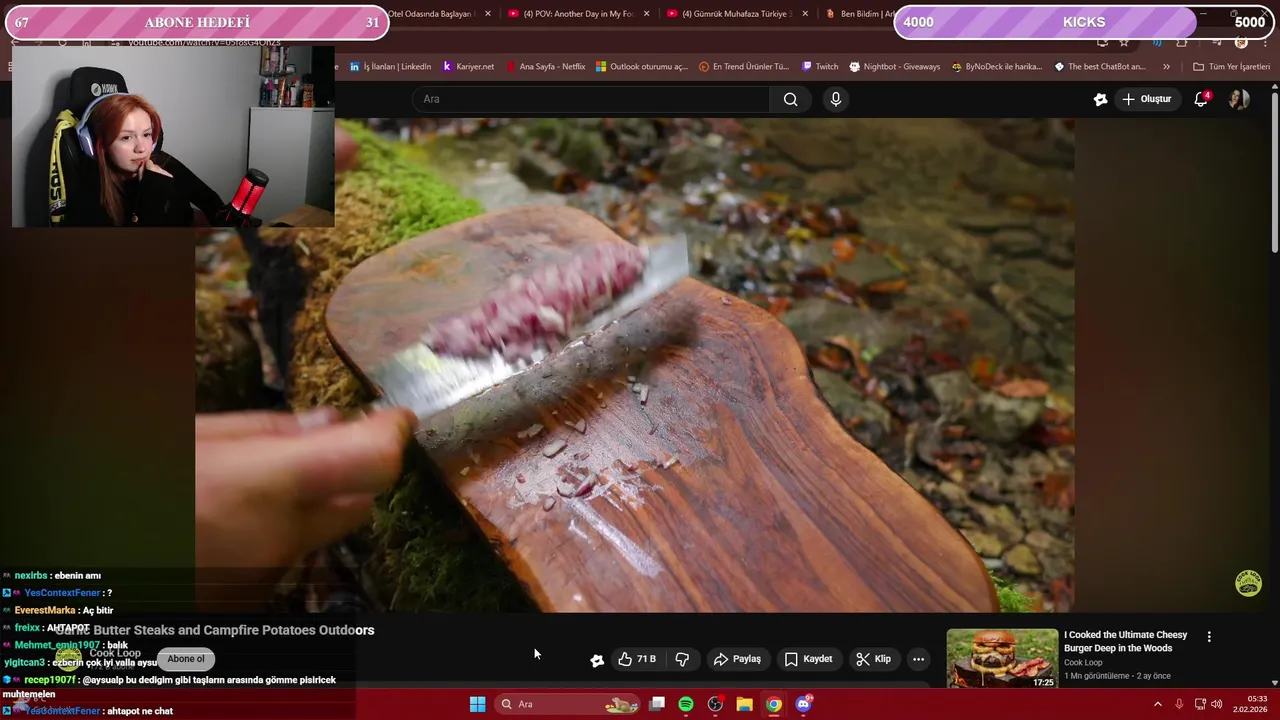Image resolution: width=1280 pixels, height=720 pixels.
Task: Open Ana Sayfa - Netflix bookmark
Action: click(x=545, y=67)
